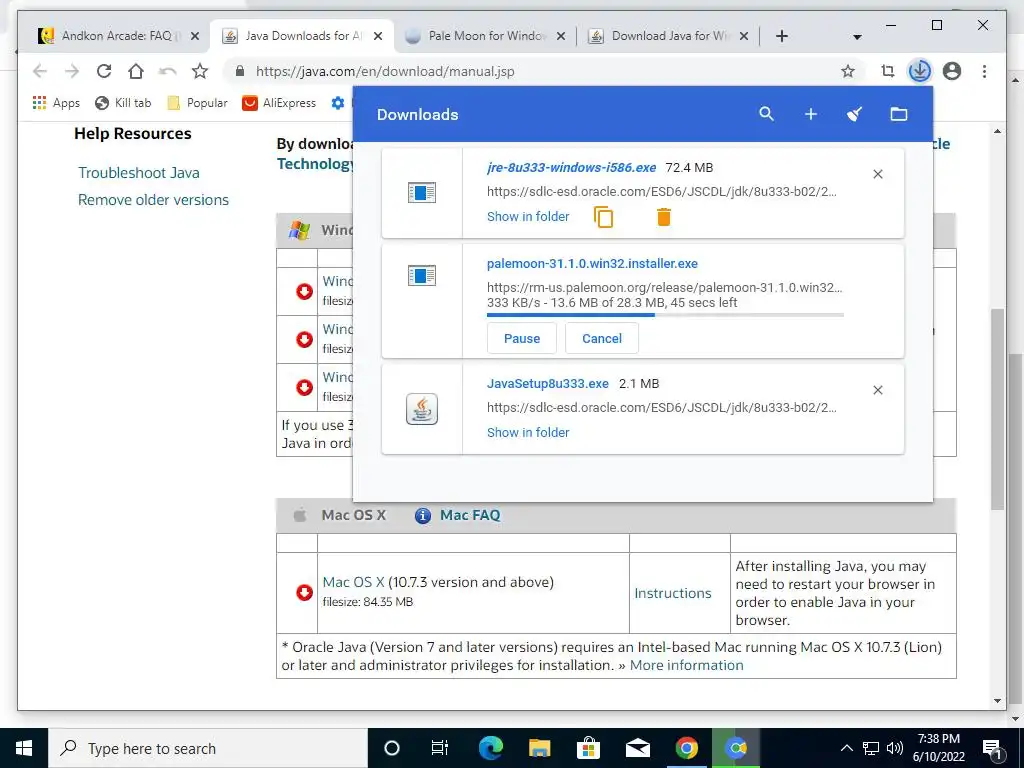This screenshot has height=768, width=1024.
Task: Click the taskbar search box
Action: pyautogui.click(x=208, y=748)
